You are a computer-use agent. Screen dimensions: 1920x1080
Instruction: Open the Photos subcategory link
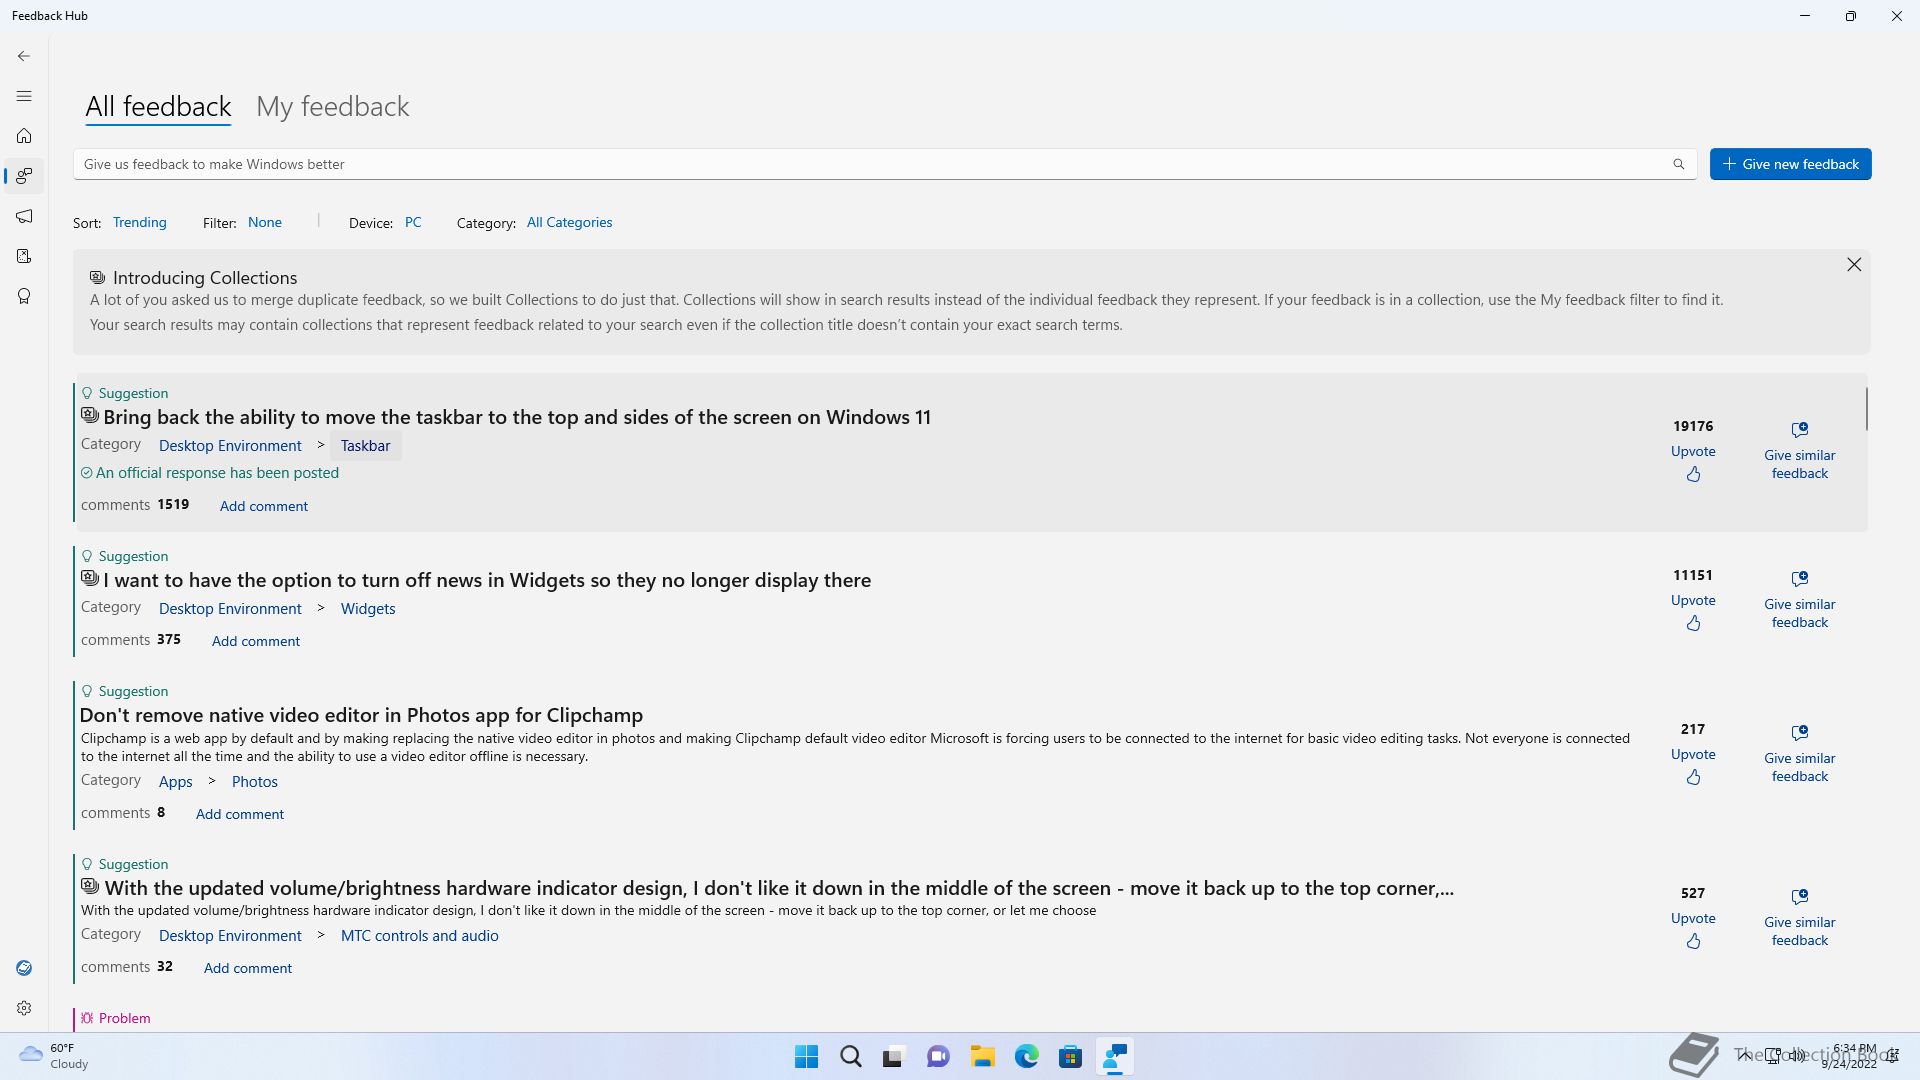tap(255, 782)
